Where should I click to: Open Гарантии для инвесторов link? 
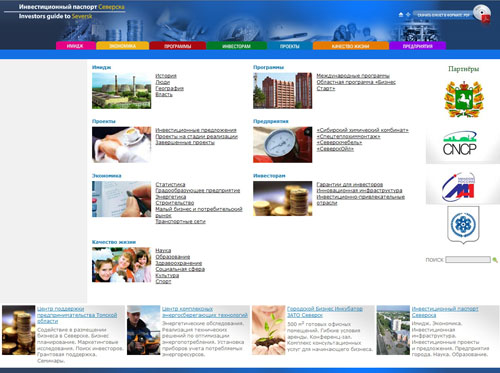pos(349,184)
